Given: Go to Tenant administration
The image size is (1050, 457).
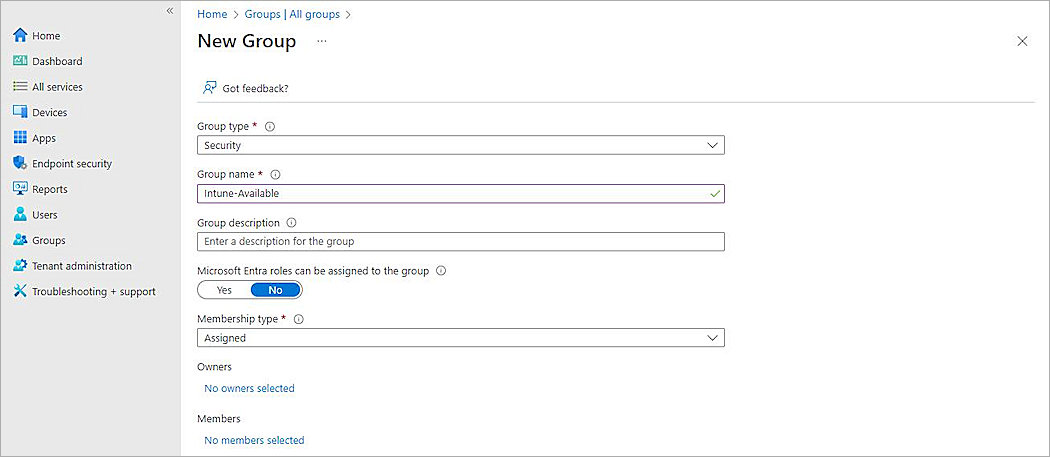Looking at the screenshot, I should click(x=81, y=266).
